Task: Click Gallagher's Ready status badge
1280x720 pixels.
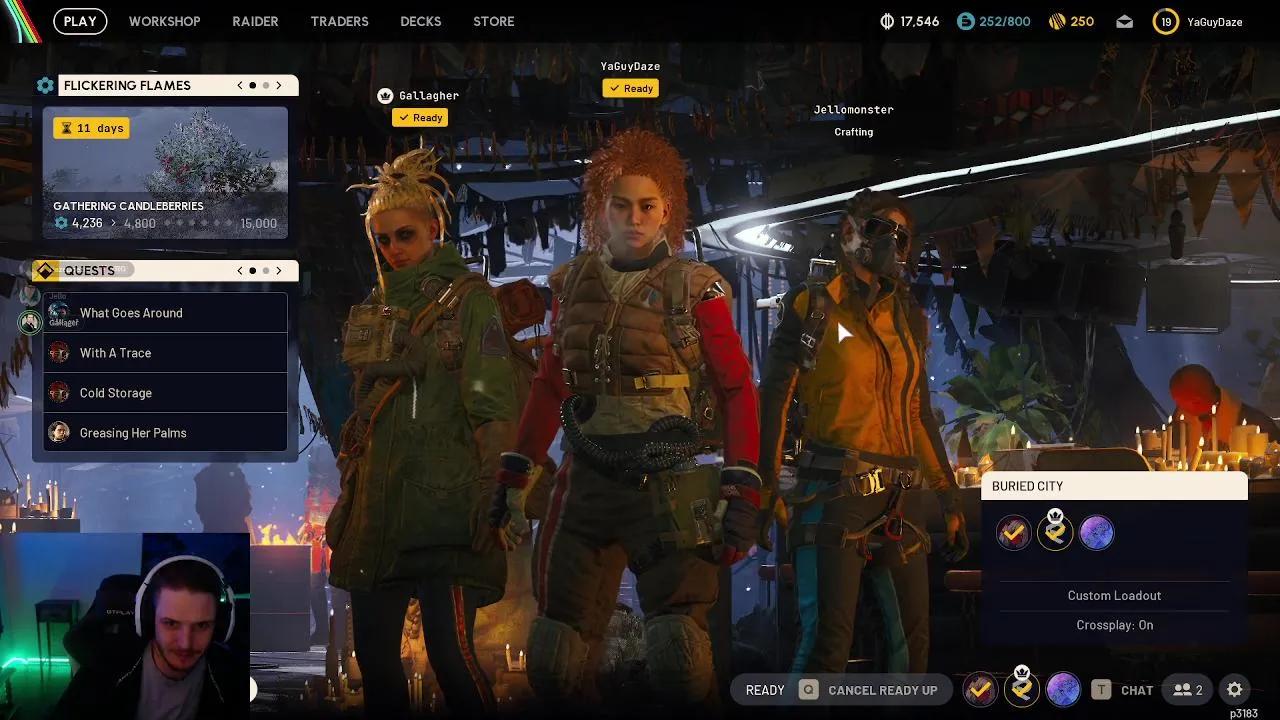Action: tap(420, 118)
